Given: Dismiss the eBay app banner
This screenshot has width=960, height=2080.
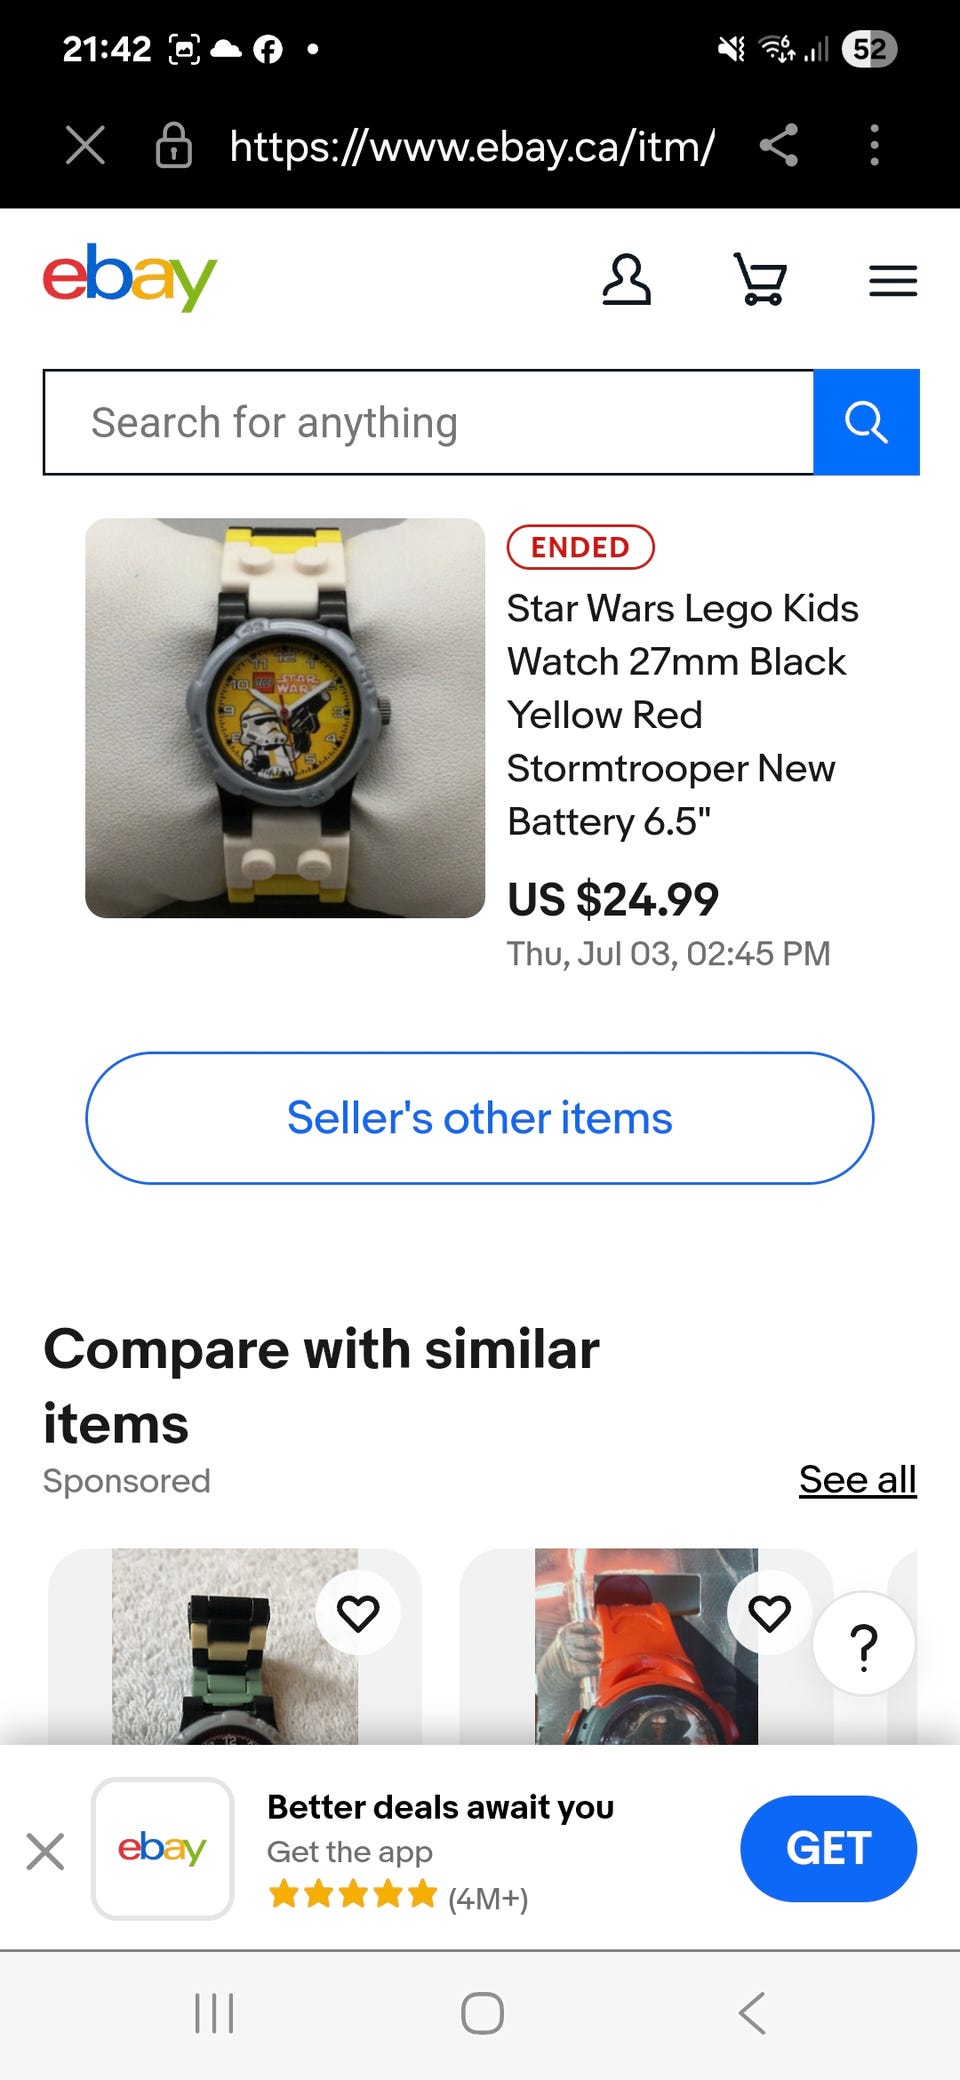Looking at the screenshot, I should pyautogui.click(x=46, y=1851).
